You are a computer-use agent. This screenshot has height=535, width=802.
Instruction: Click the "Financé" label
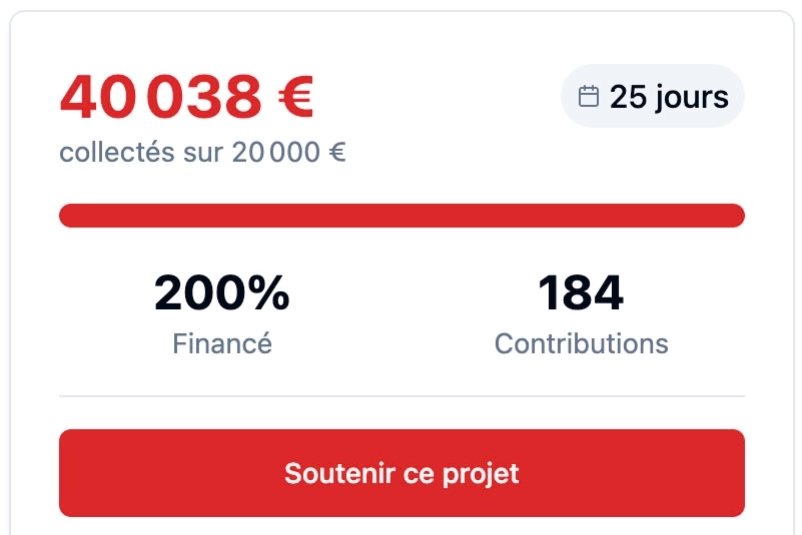point(222,344)
